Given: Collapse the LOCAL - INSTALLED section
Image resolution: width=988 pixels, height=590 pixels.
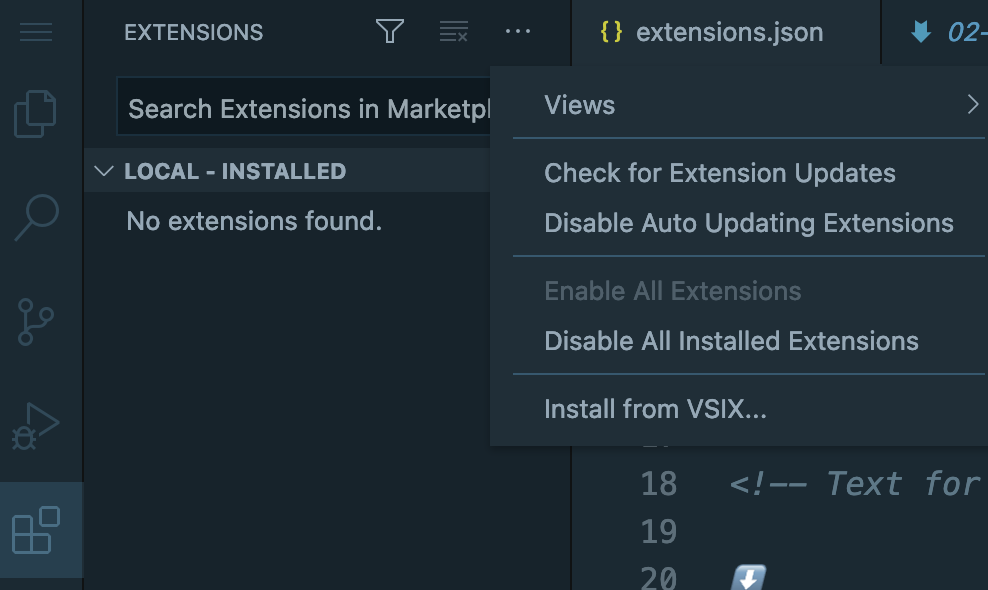Looking at the screenshot, I should point(104,170).
